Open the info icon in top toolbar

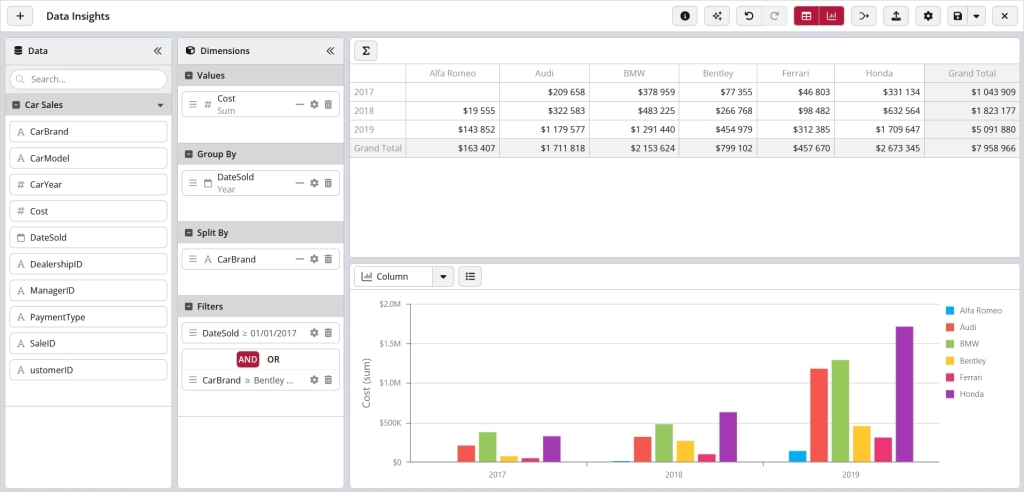click(685, 16)
